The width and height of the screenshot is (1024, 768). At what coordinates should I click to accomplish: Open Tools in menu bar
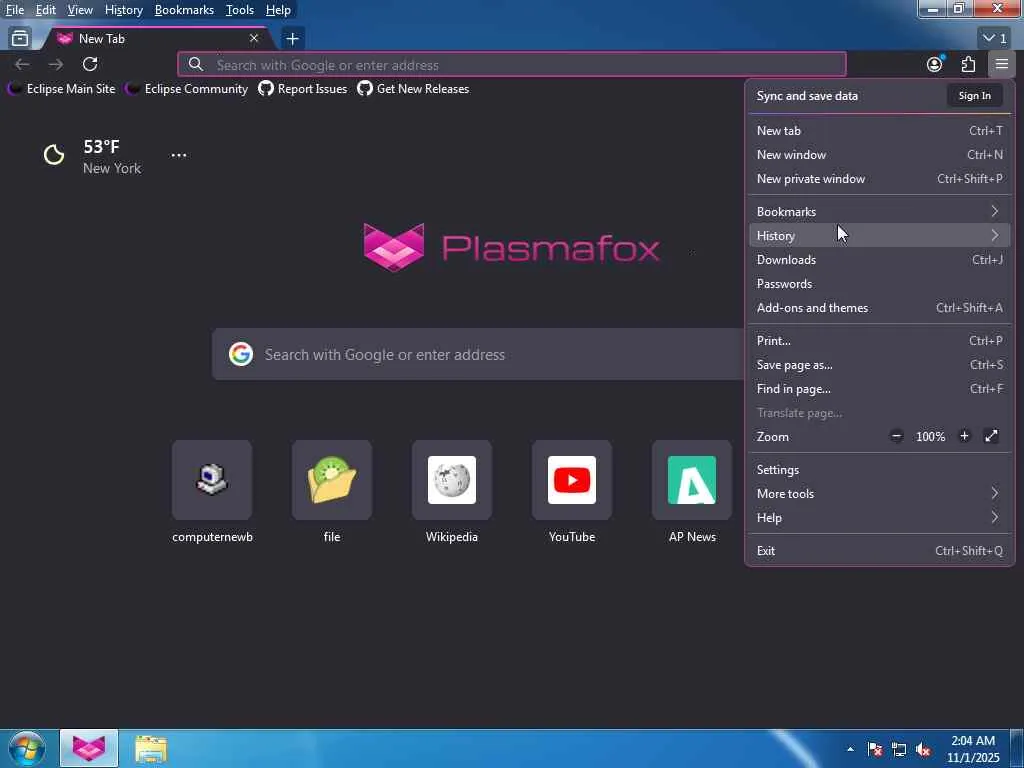[x=240, y=10]
